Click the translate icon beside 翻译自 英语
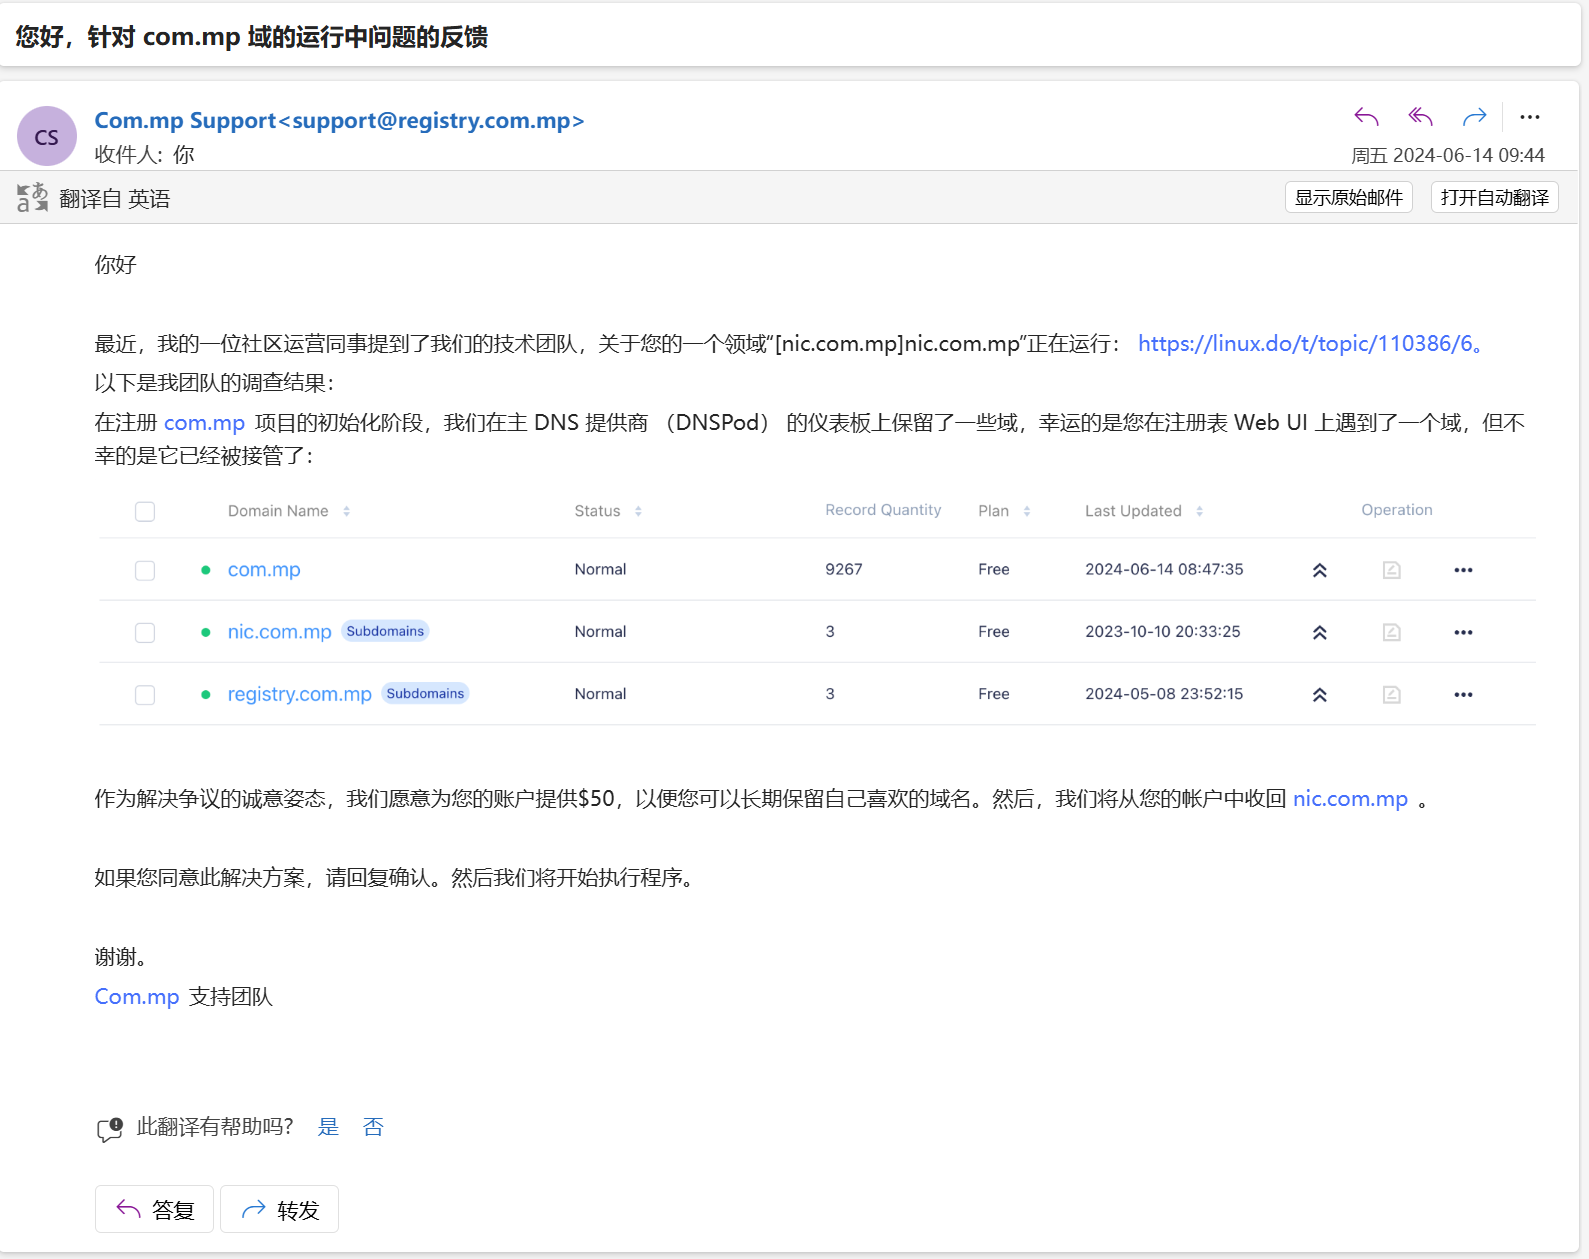This screenshot has height=1259, width=1589. tap(32, 197)
